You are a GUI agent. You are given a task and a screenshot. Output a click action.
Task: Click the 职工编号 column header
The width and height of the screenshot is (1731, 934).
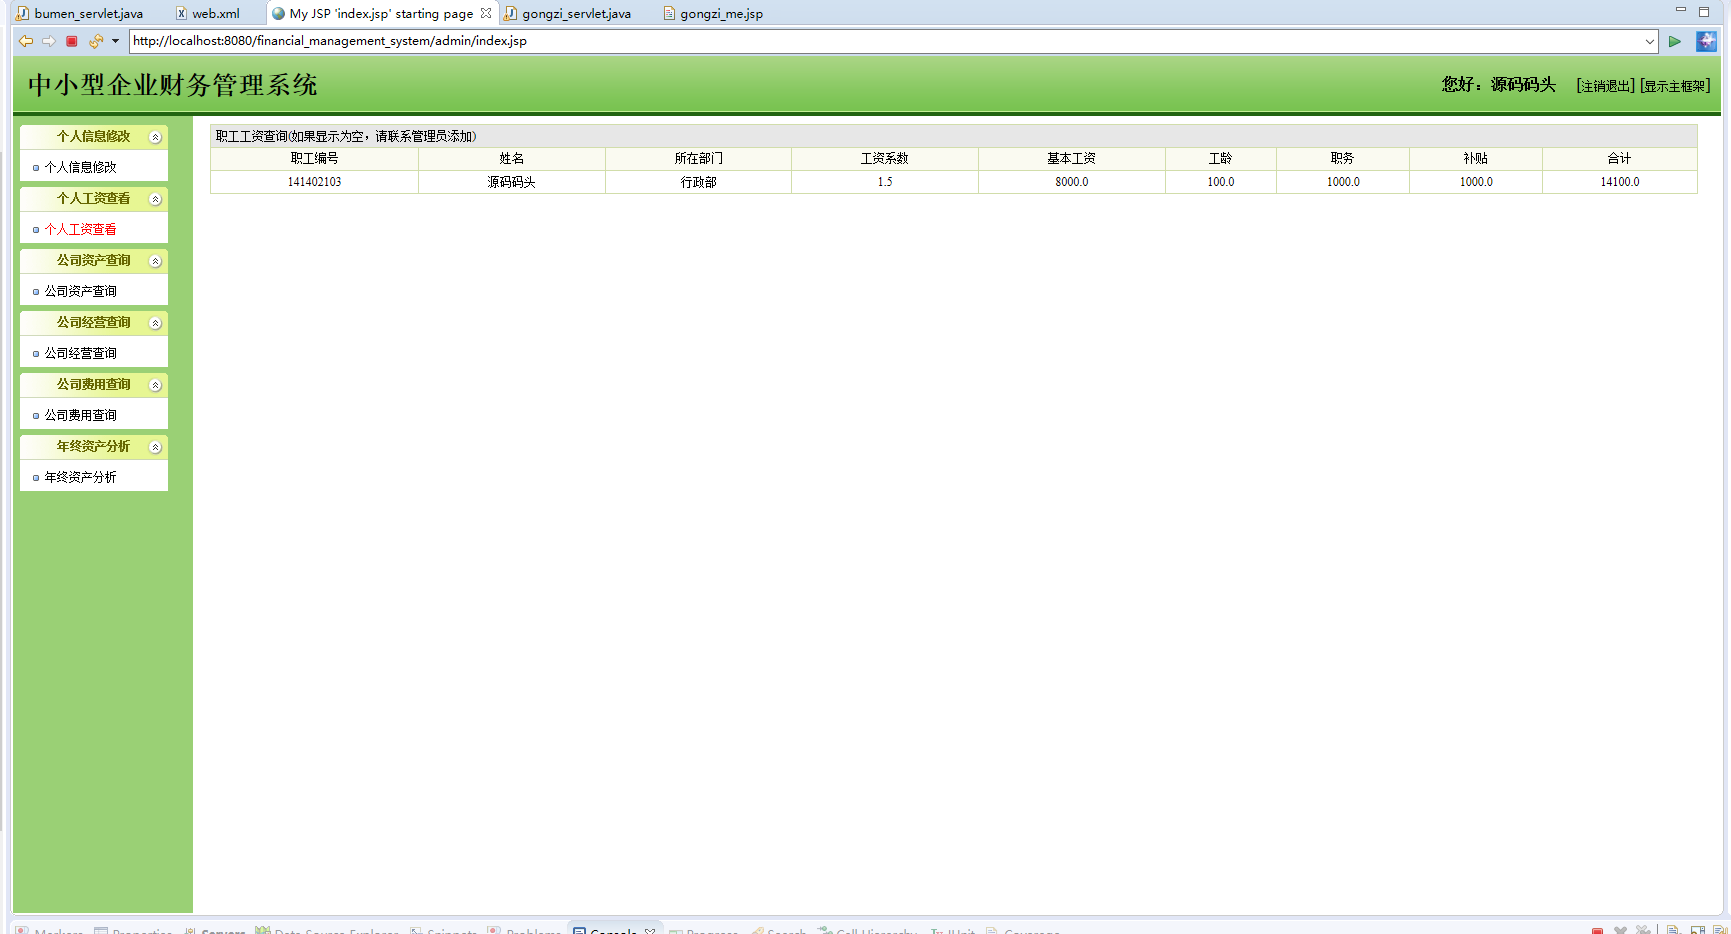coord(314,159)
